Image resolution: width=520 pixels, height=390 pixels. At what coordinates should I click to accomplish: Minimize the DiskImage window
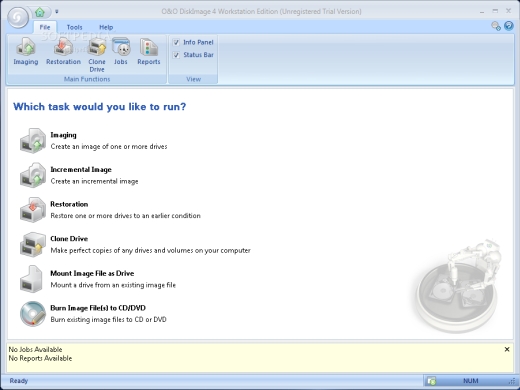point(482,12)
